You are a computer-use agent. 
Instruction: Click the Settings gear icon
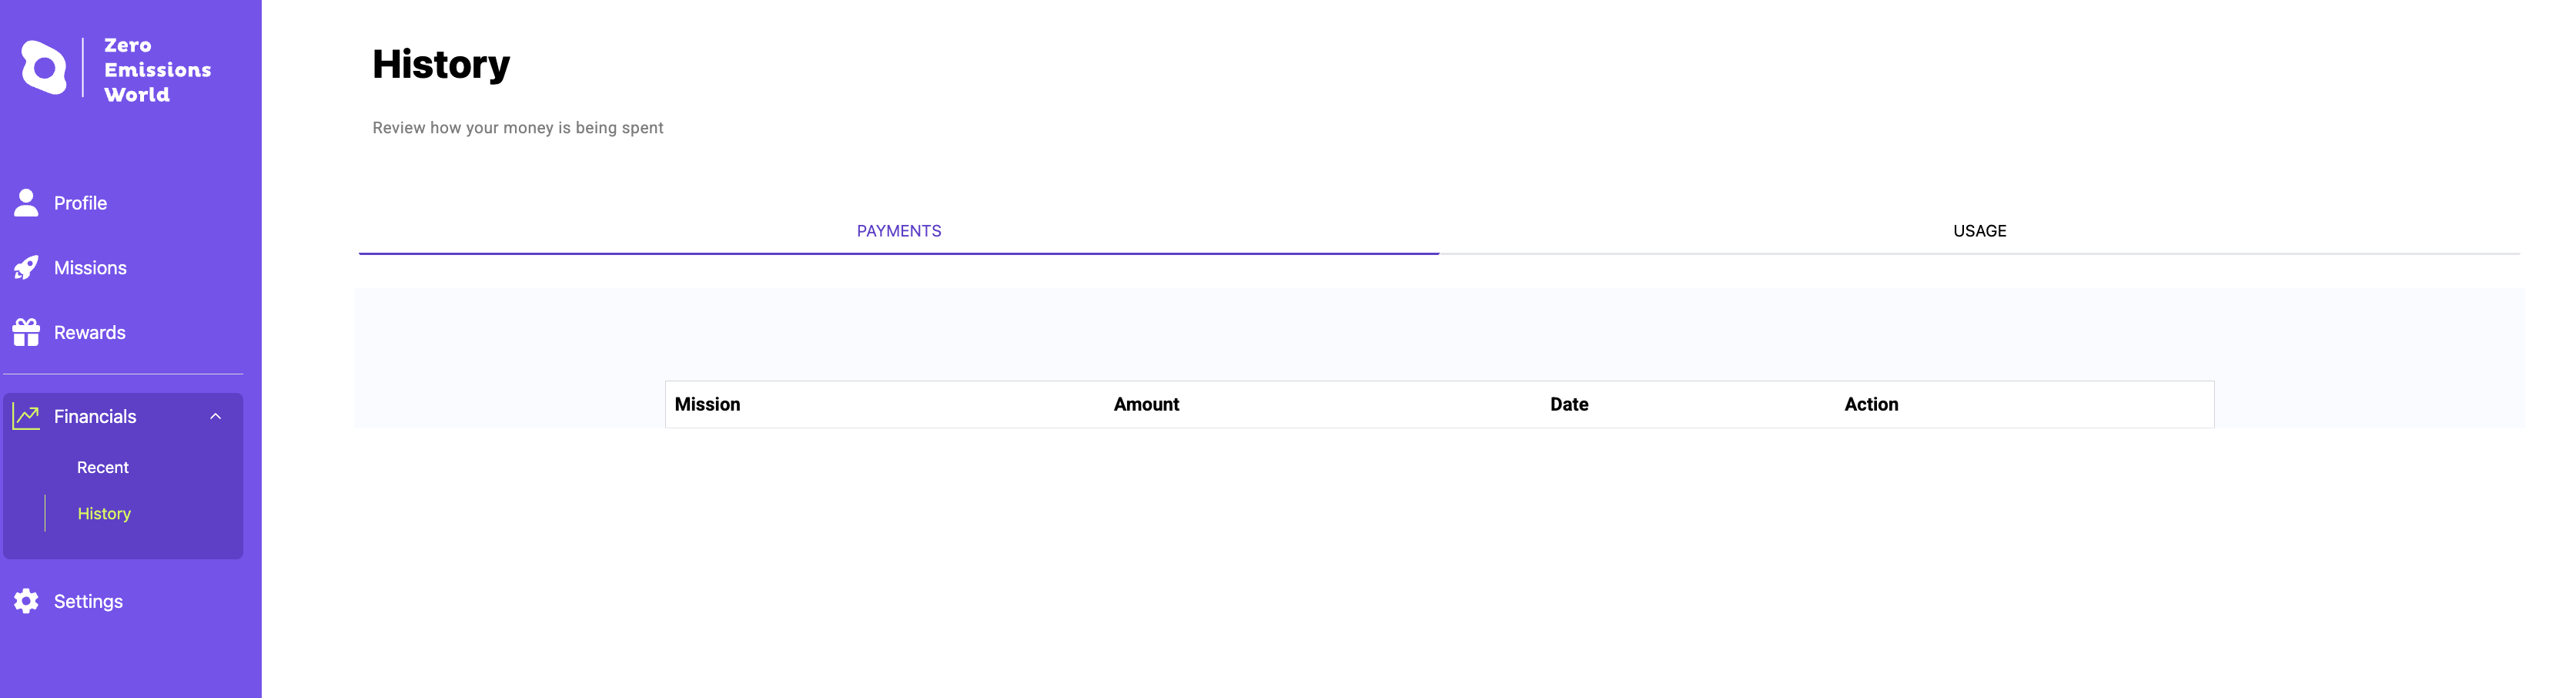[x=26, y=601]
